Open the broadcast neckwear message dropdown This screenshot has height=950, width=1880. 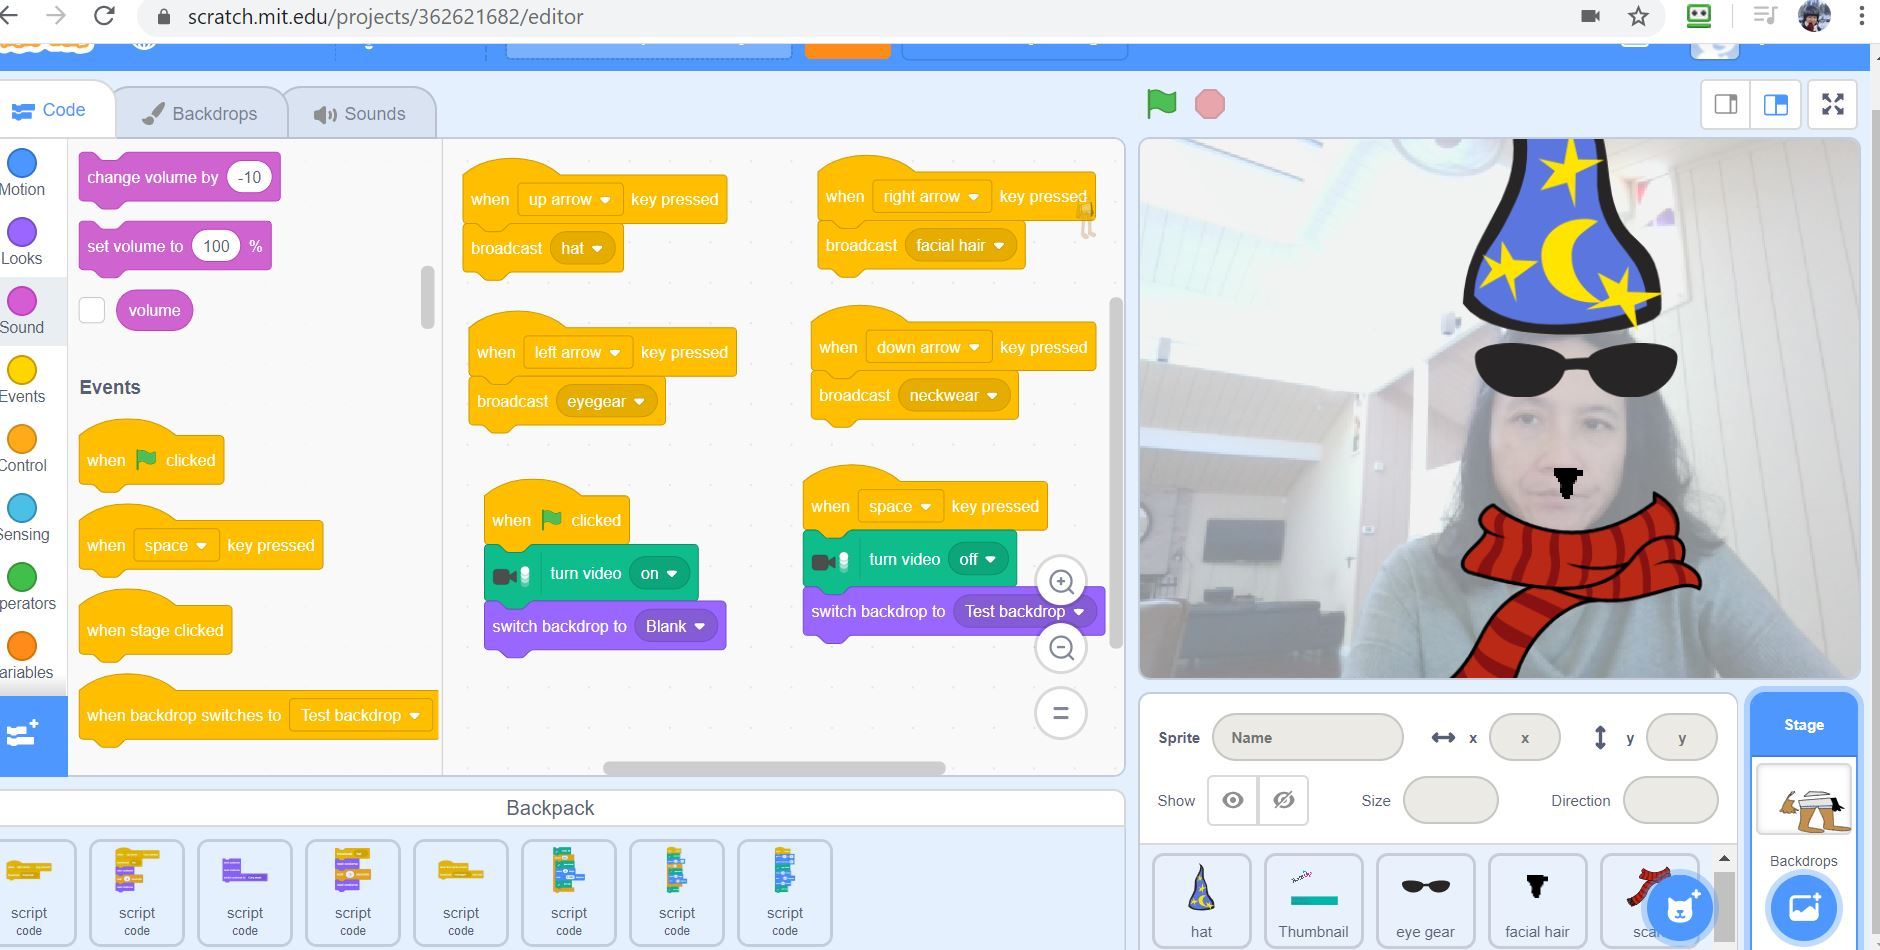(953, 395)
